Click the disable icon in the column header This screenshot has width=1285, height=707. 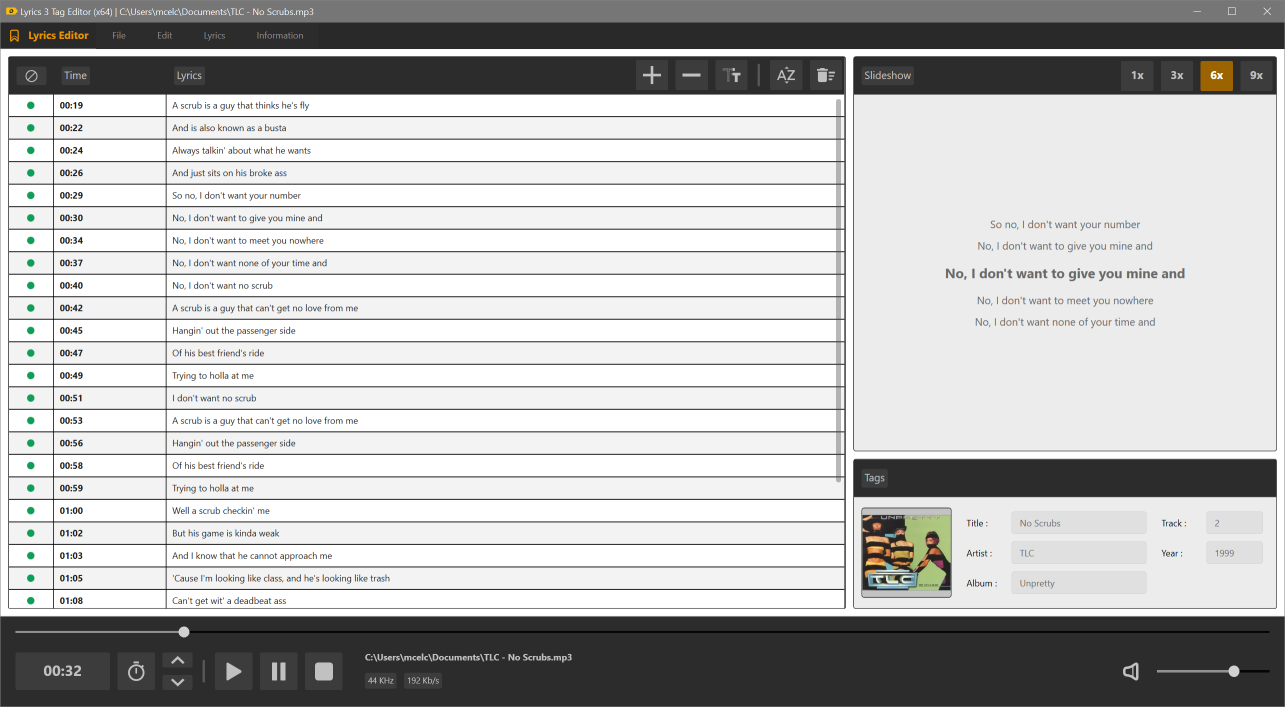tap(31, 75)
